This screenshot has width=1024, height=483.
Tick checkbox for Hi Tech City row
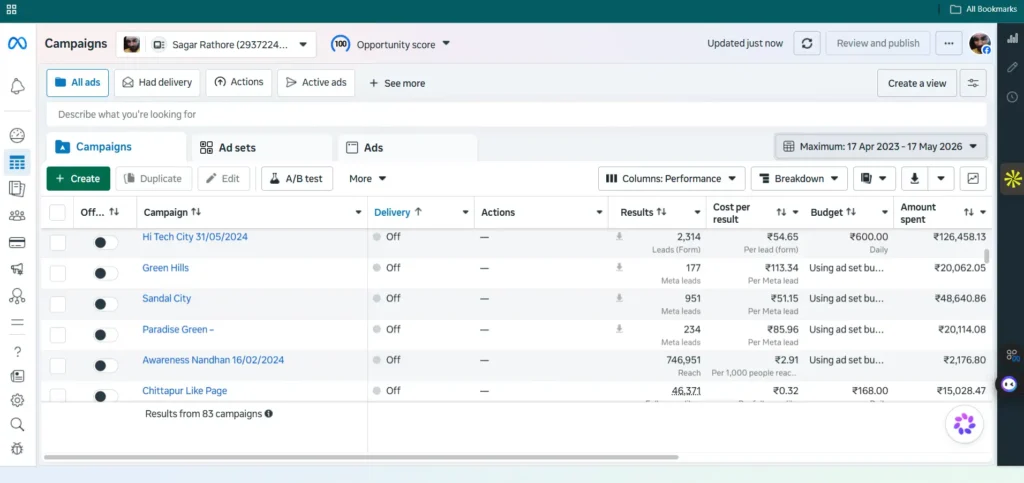(x=57, y=242)
